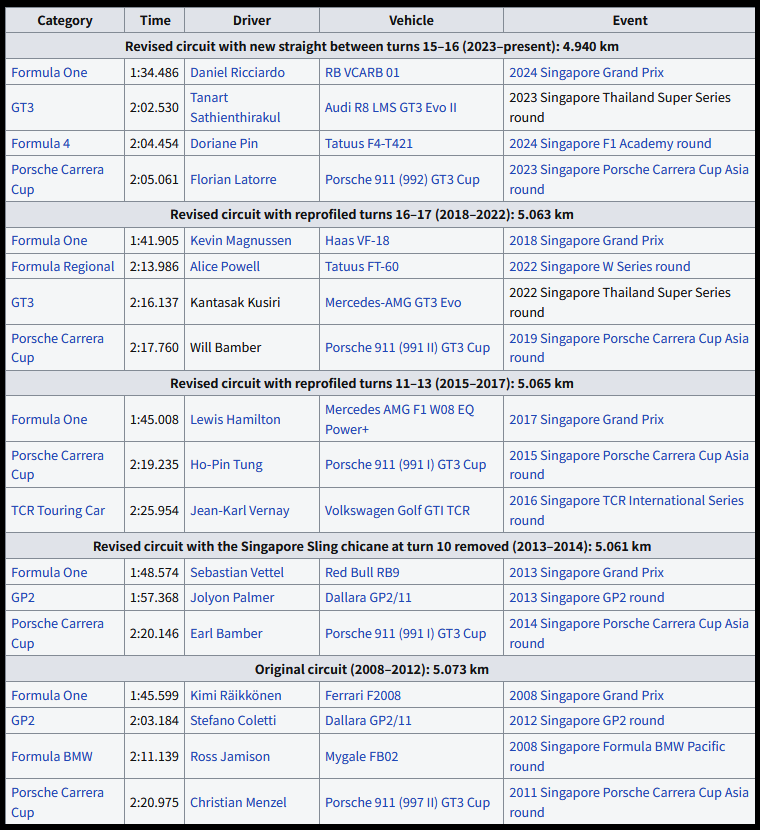Click the Vehicle column header

pos(411,21)
